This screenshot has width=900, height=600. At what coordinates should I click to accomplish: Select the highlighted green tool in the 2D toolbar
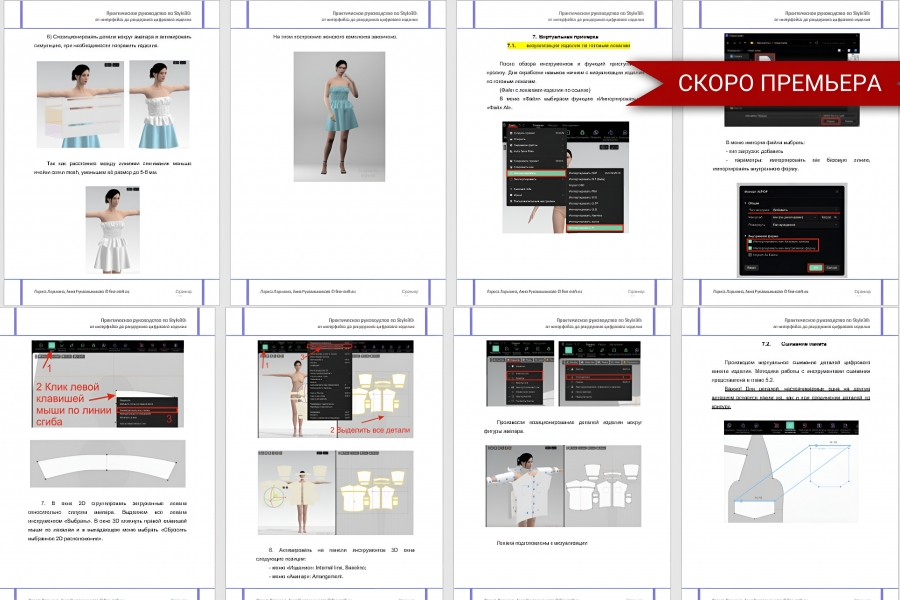tap(51, 345)
